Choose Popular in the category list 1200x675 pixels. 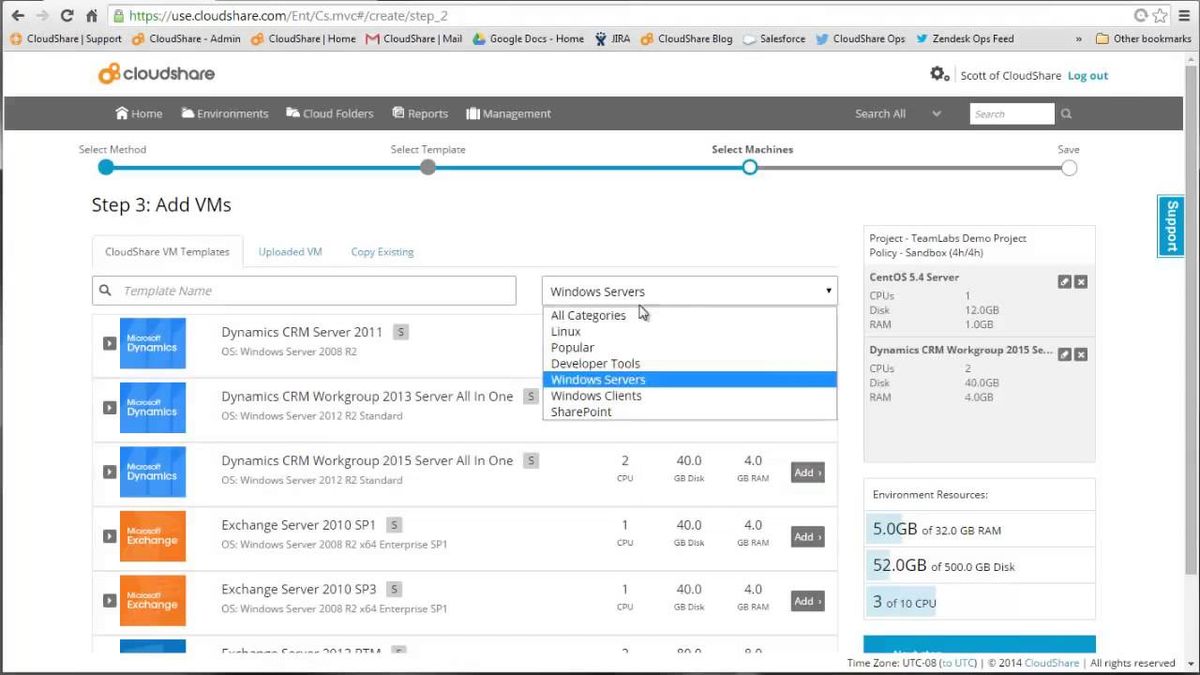(x=690, y=347)
